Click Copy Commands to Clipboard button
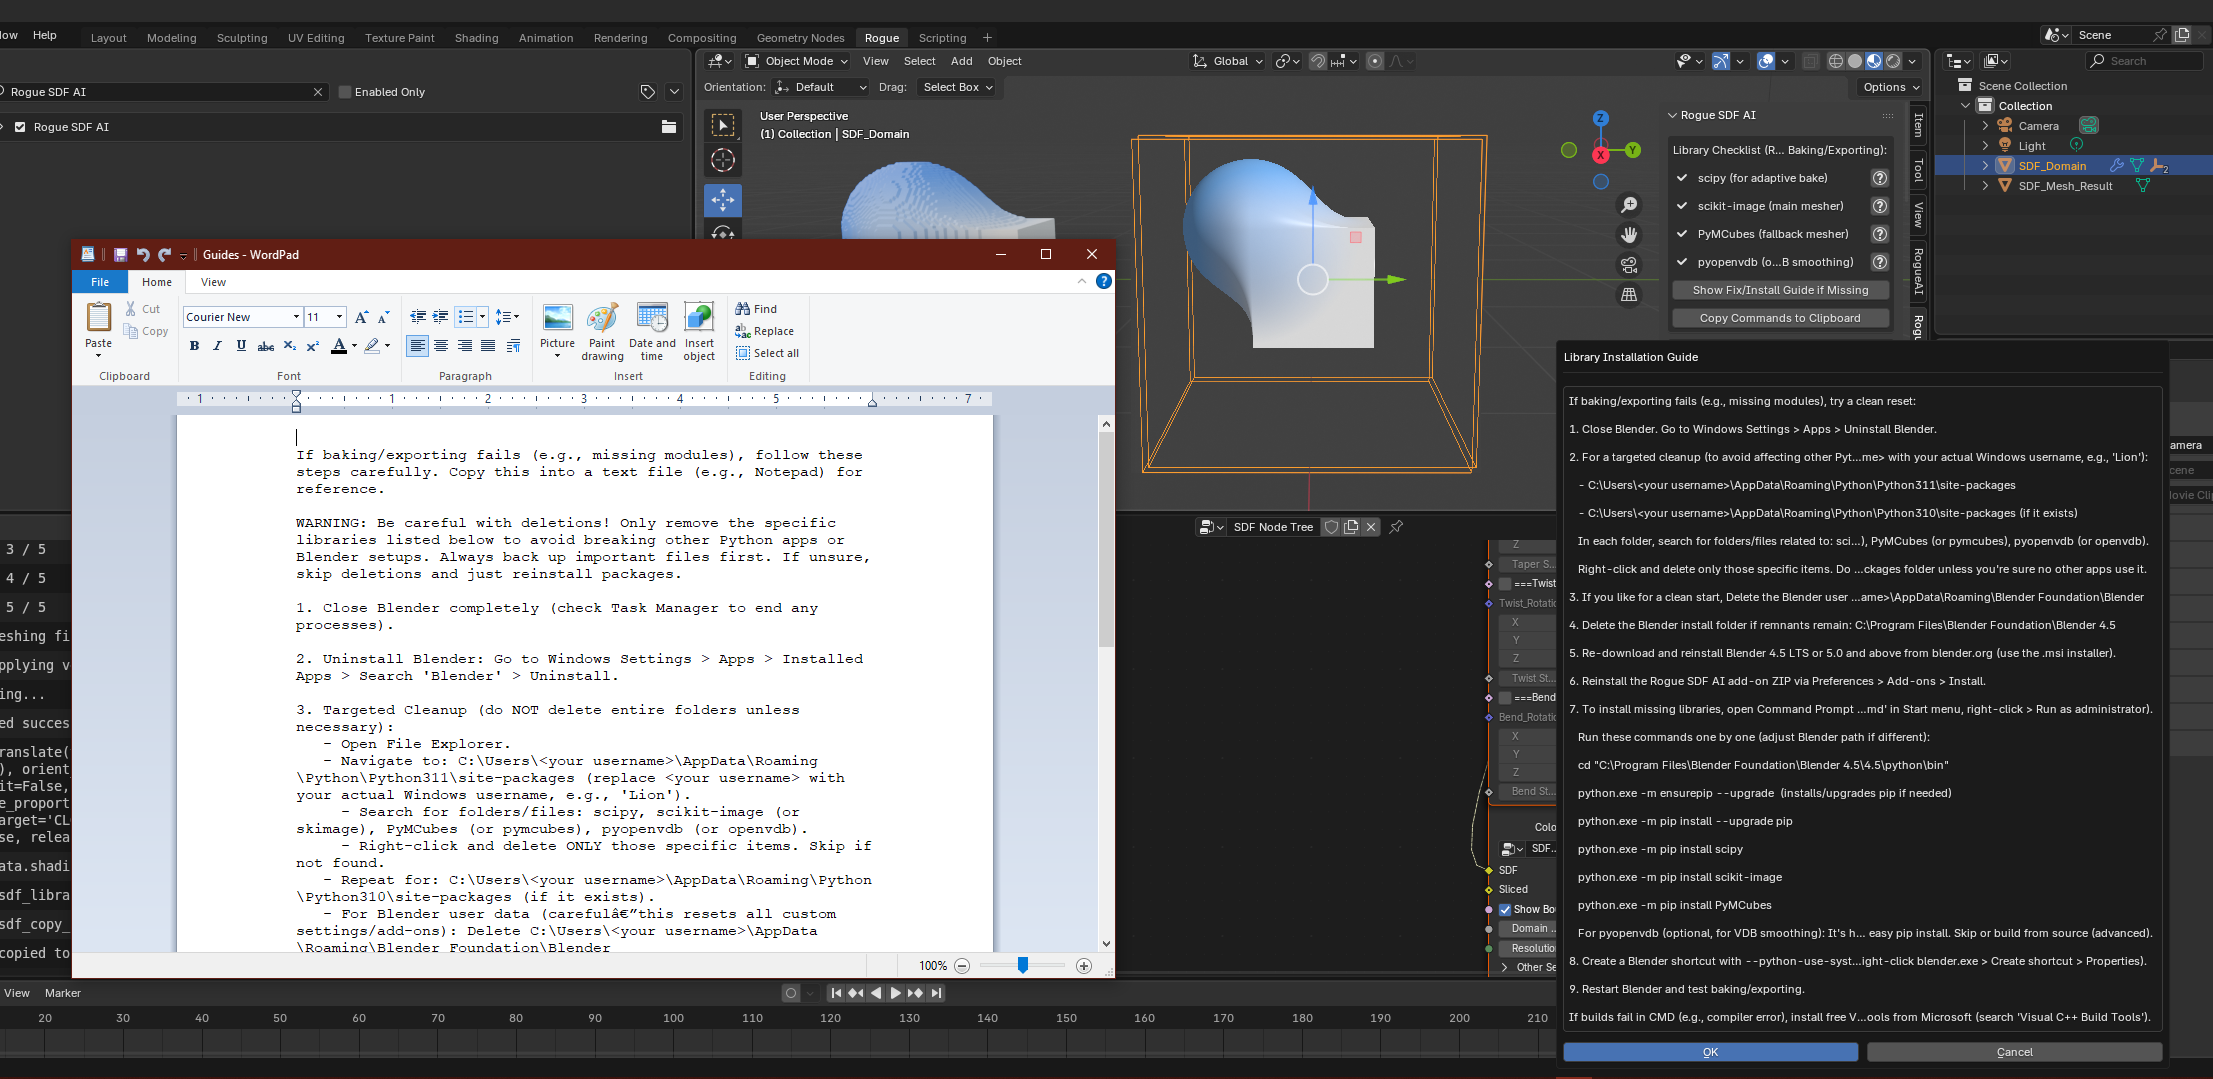The image size is (2213, 1079). click(x=1780, y=318)
